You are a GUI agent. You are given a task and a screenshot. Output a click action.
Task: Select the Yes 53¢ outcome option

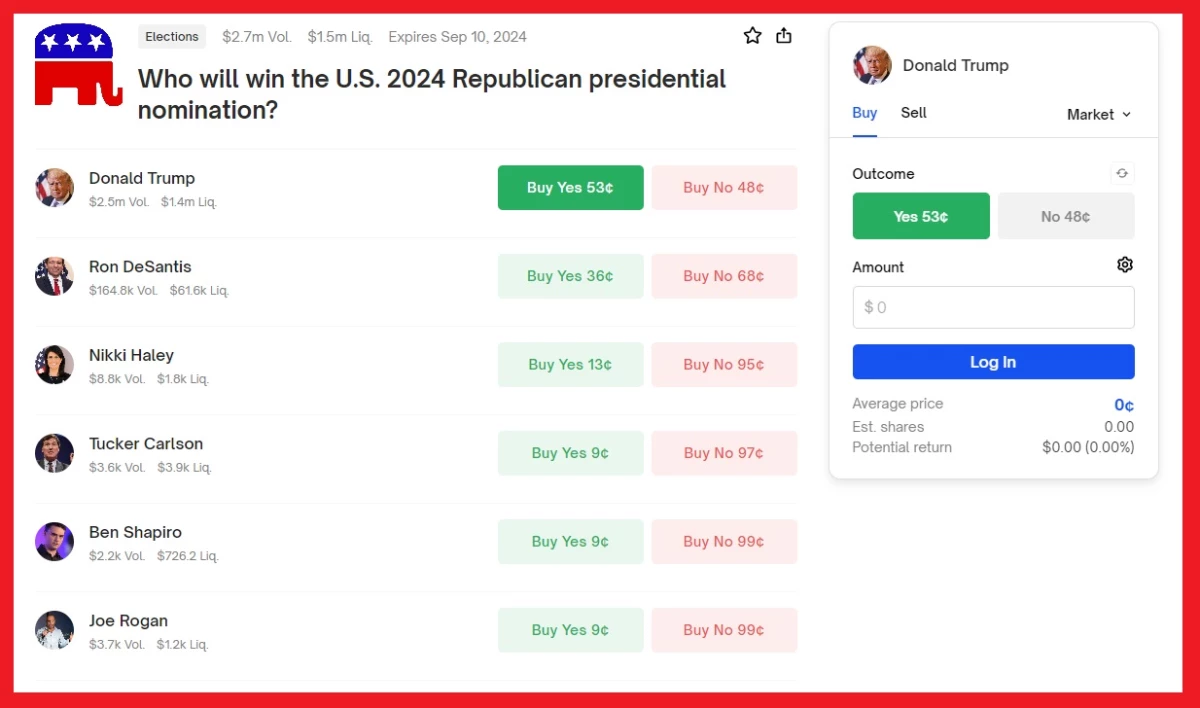tap(921, 216)
